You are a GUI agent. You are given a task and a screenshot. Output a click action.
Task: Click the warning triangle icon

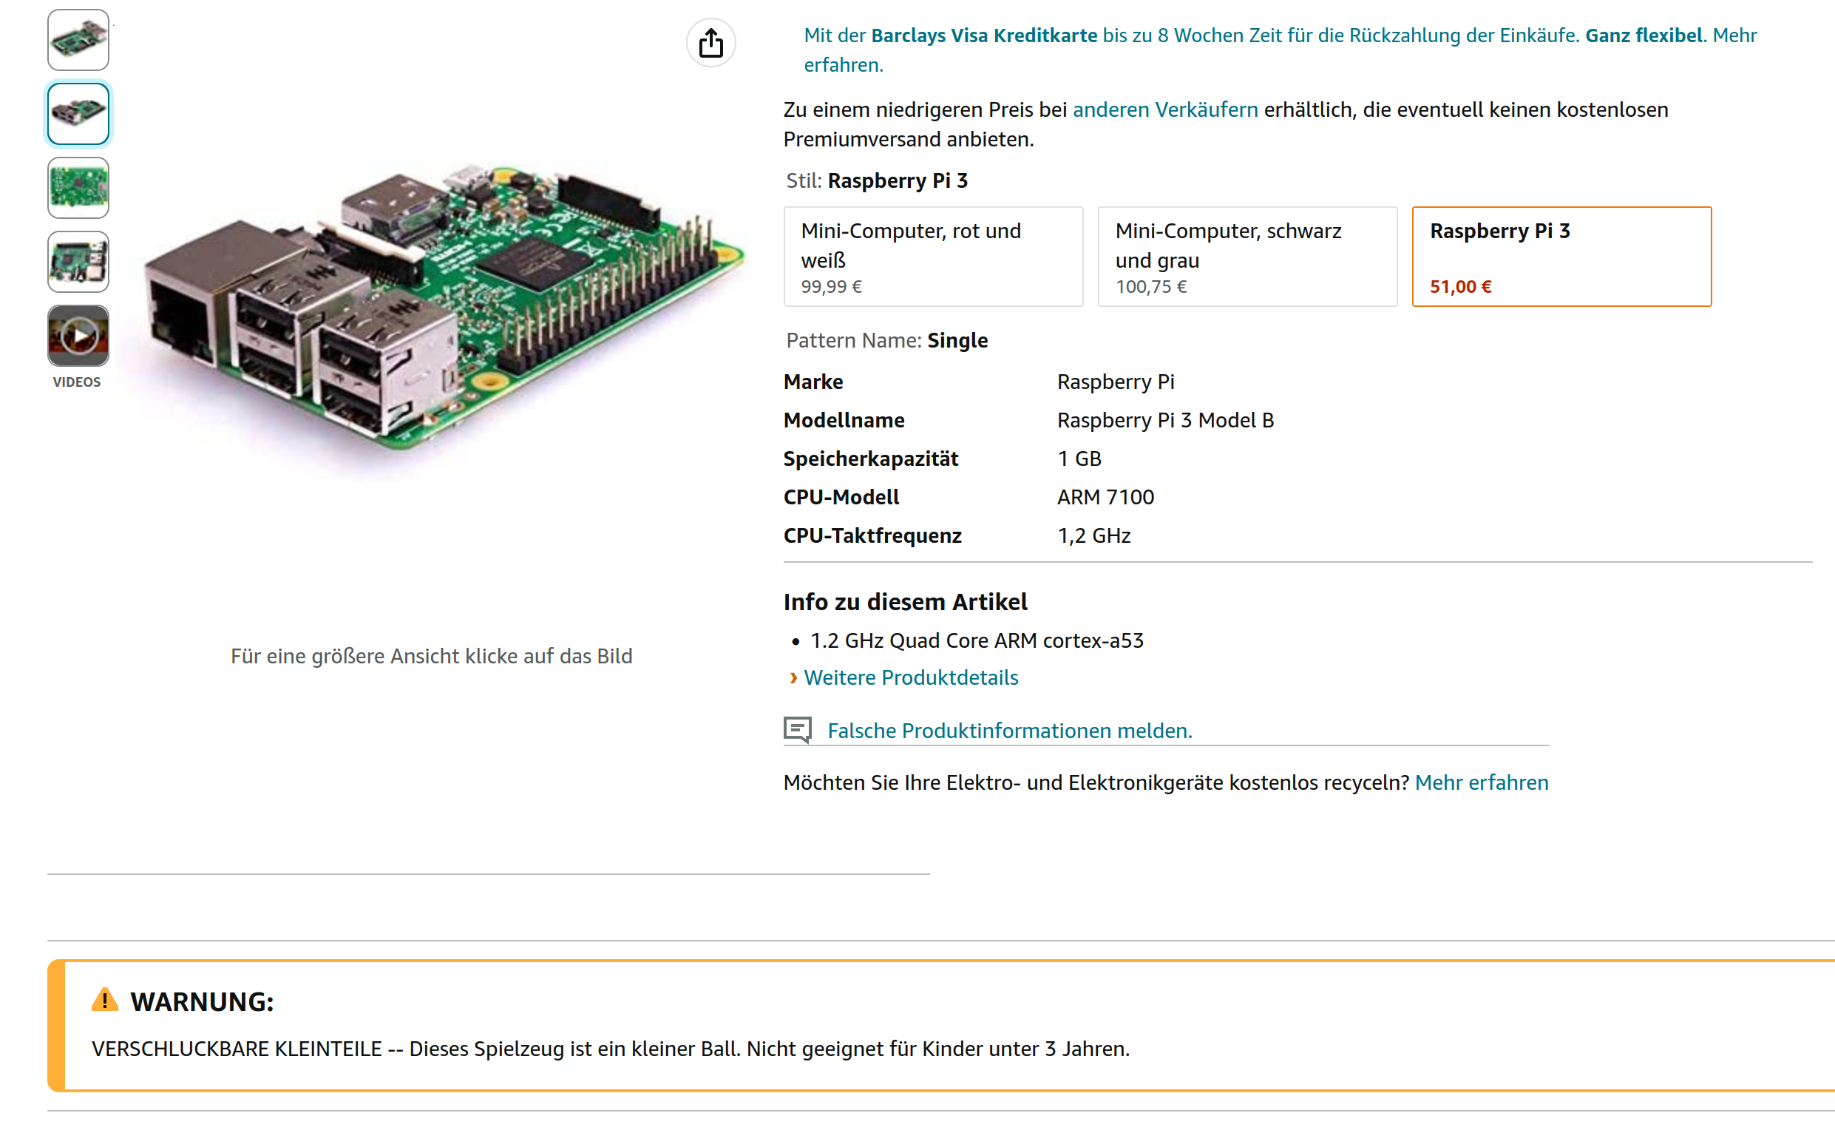tap(105, 1000)
